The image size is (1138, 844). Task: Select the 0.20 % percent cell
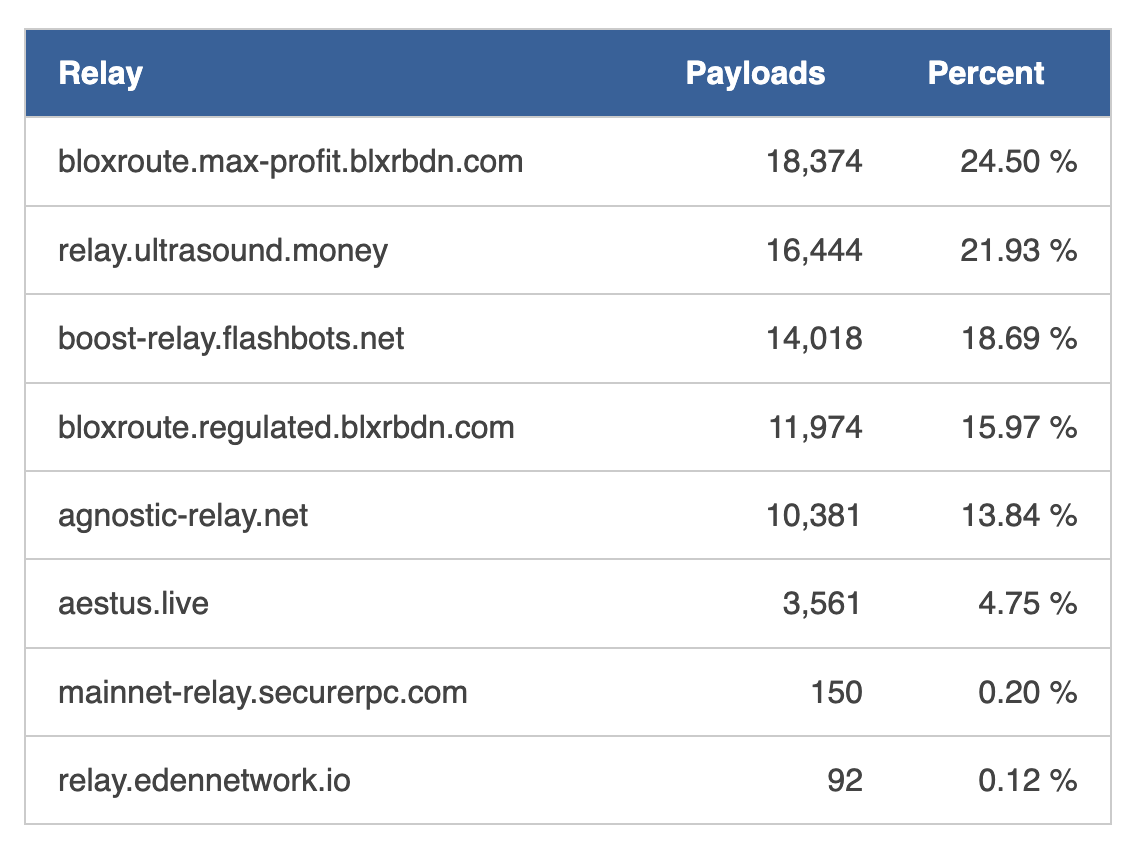click(1027, 692)
